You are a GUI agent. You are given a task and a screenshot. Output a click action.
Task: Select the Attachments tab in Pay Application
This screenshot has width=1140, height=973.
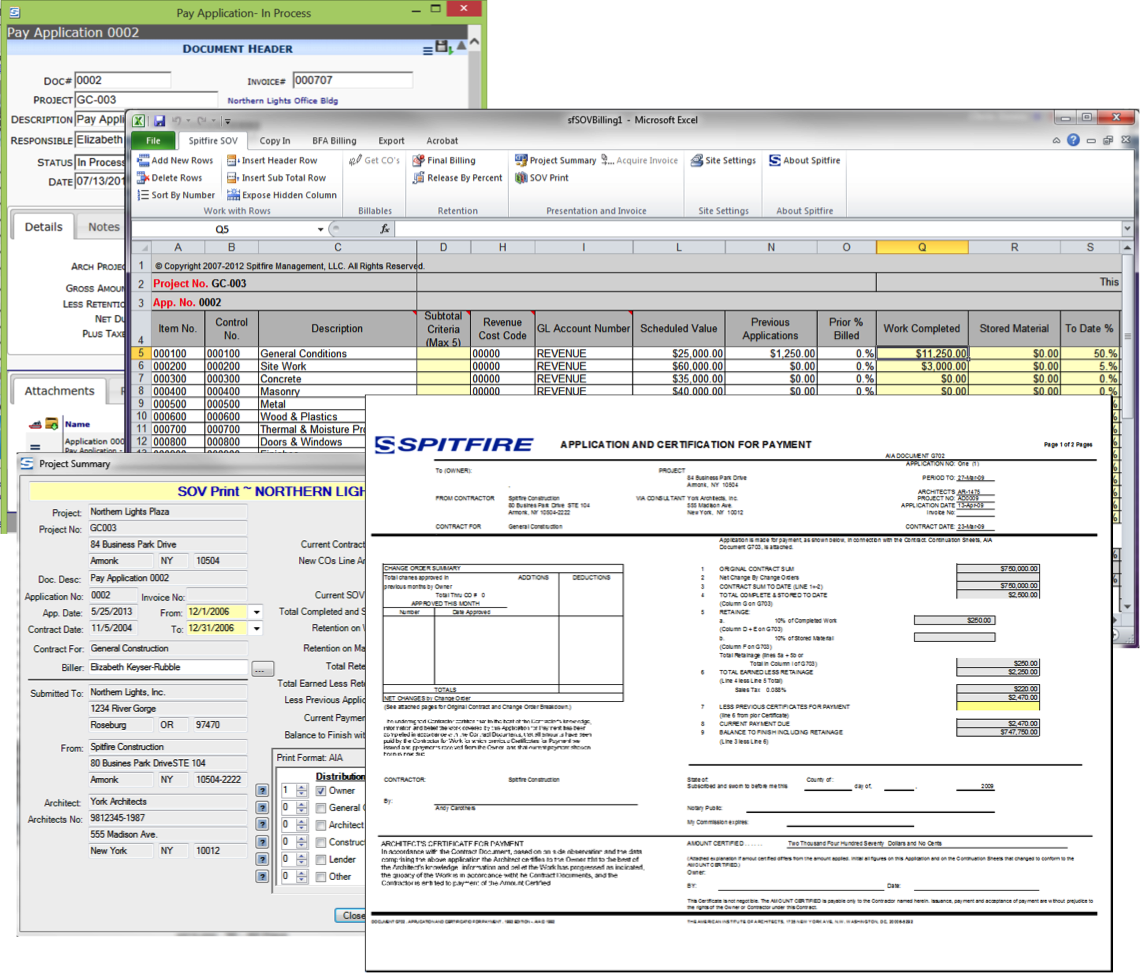click(x=60, y=391)
